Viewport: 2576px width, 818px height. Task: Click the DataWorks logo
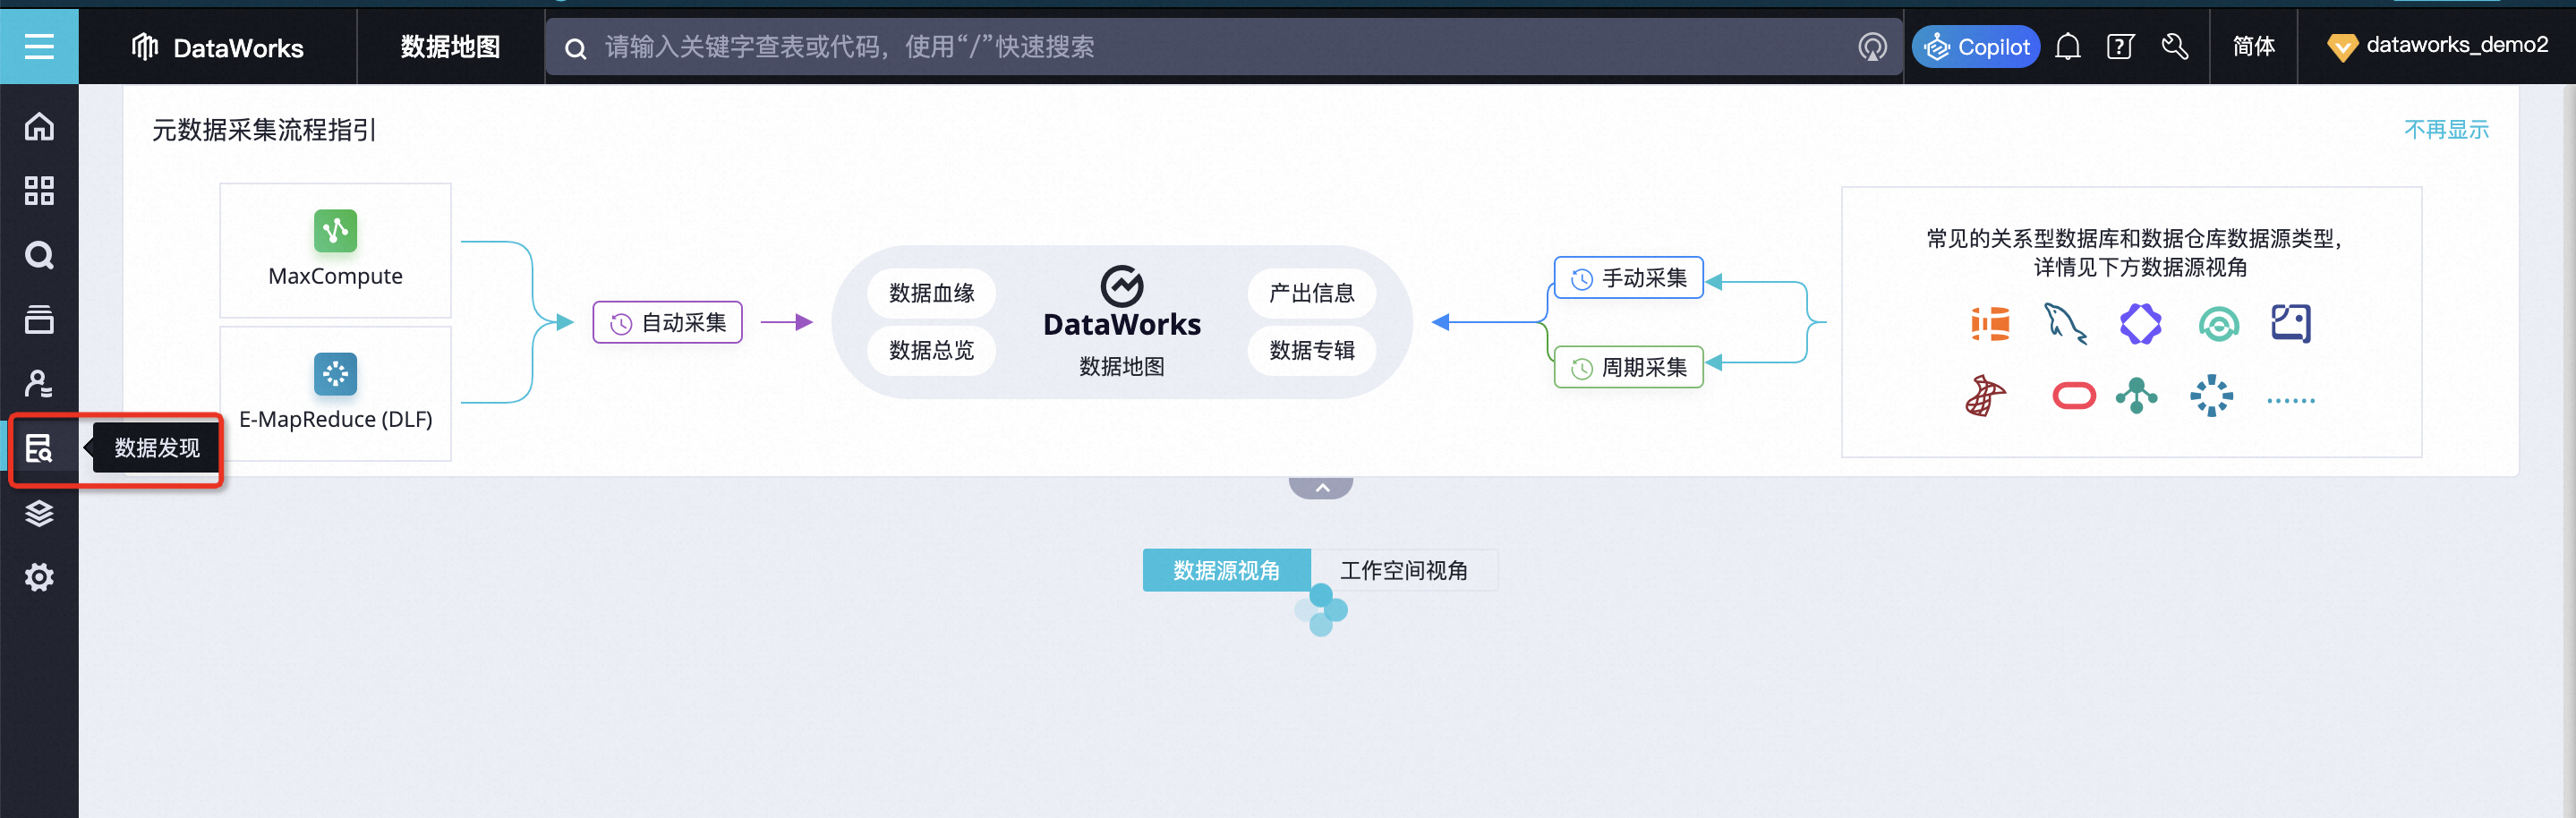pos(218,47)
